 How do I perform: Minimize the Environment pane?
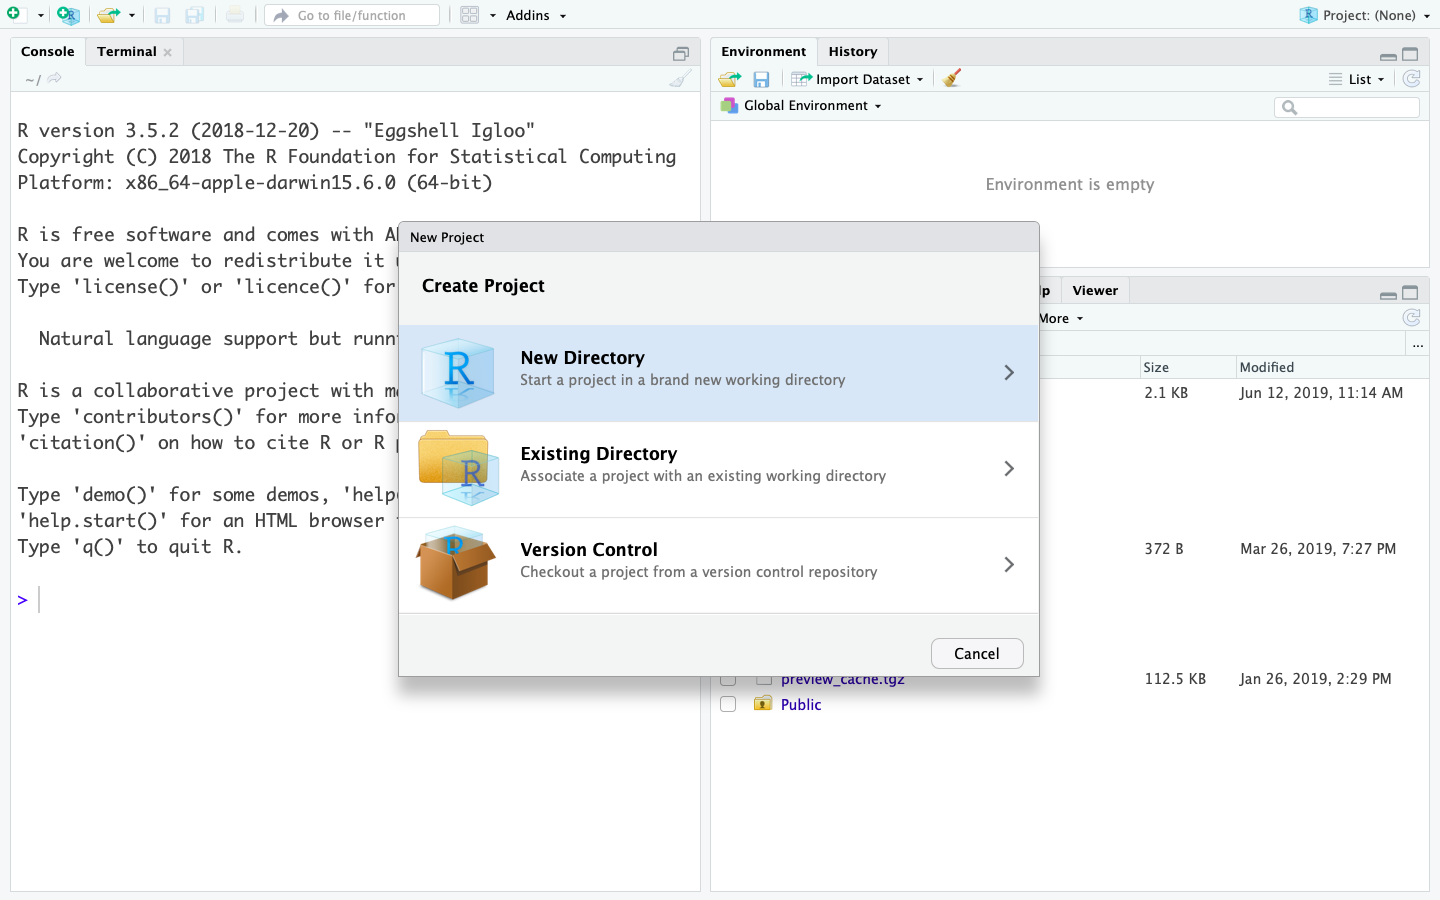tap(1388, 56)
